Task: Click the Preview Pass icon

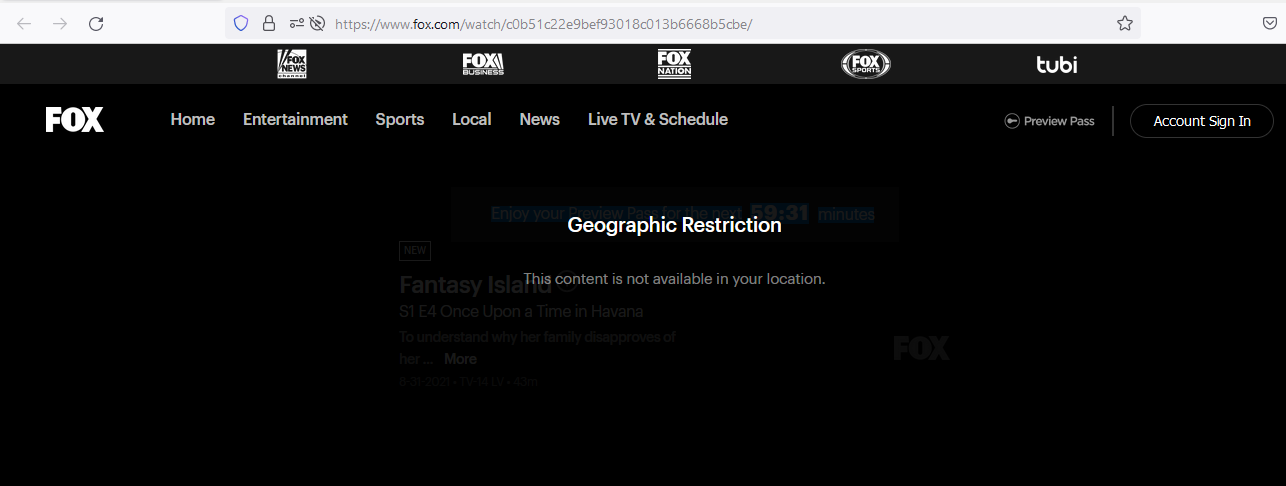Action: (1012, 121)
